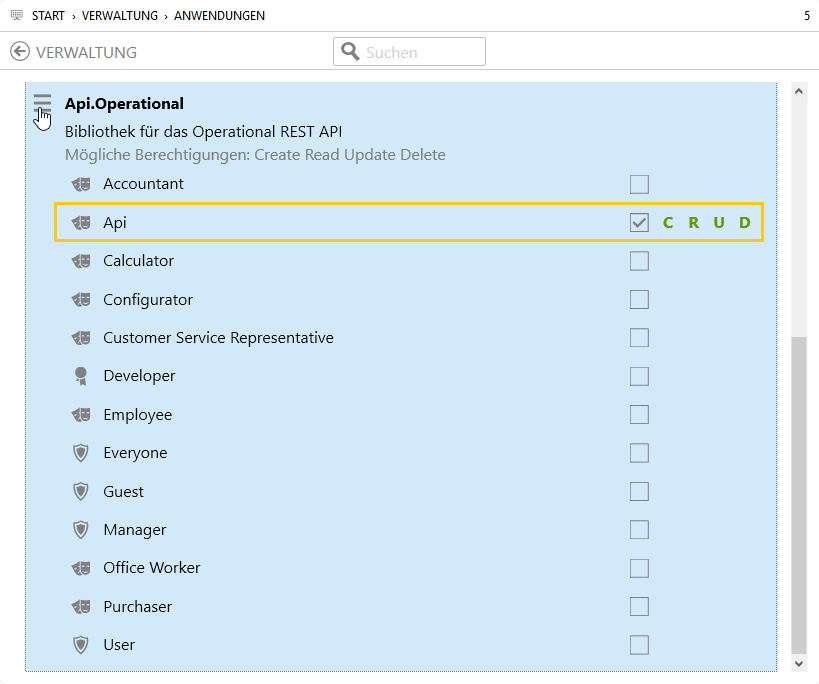Click the monitor icon before START

(16, 16)
